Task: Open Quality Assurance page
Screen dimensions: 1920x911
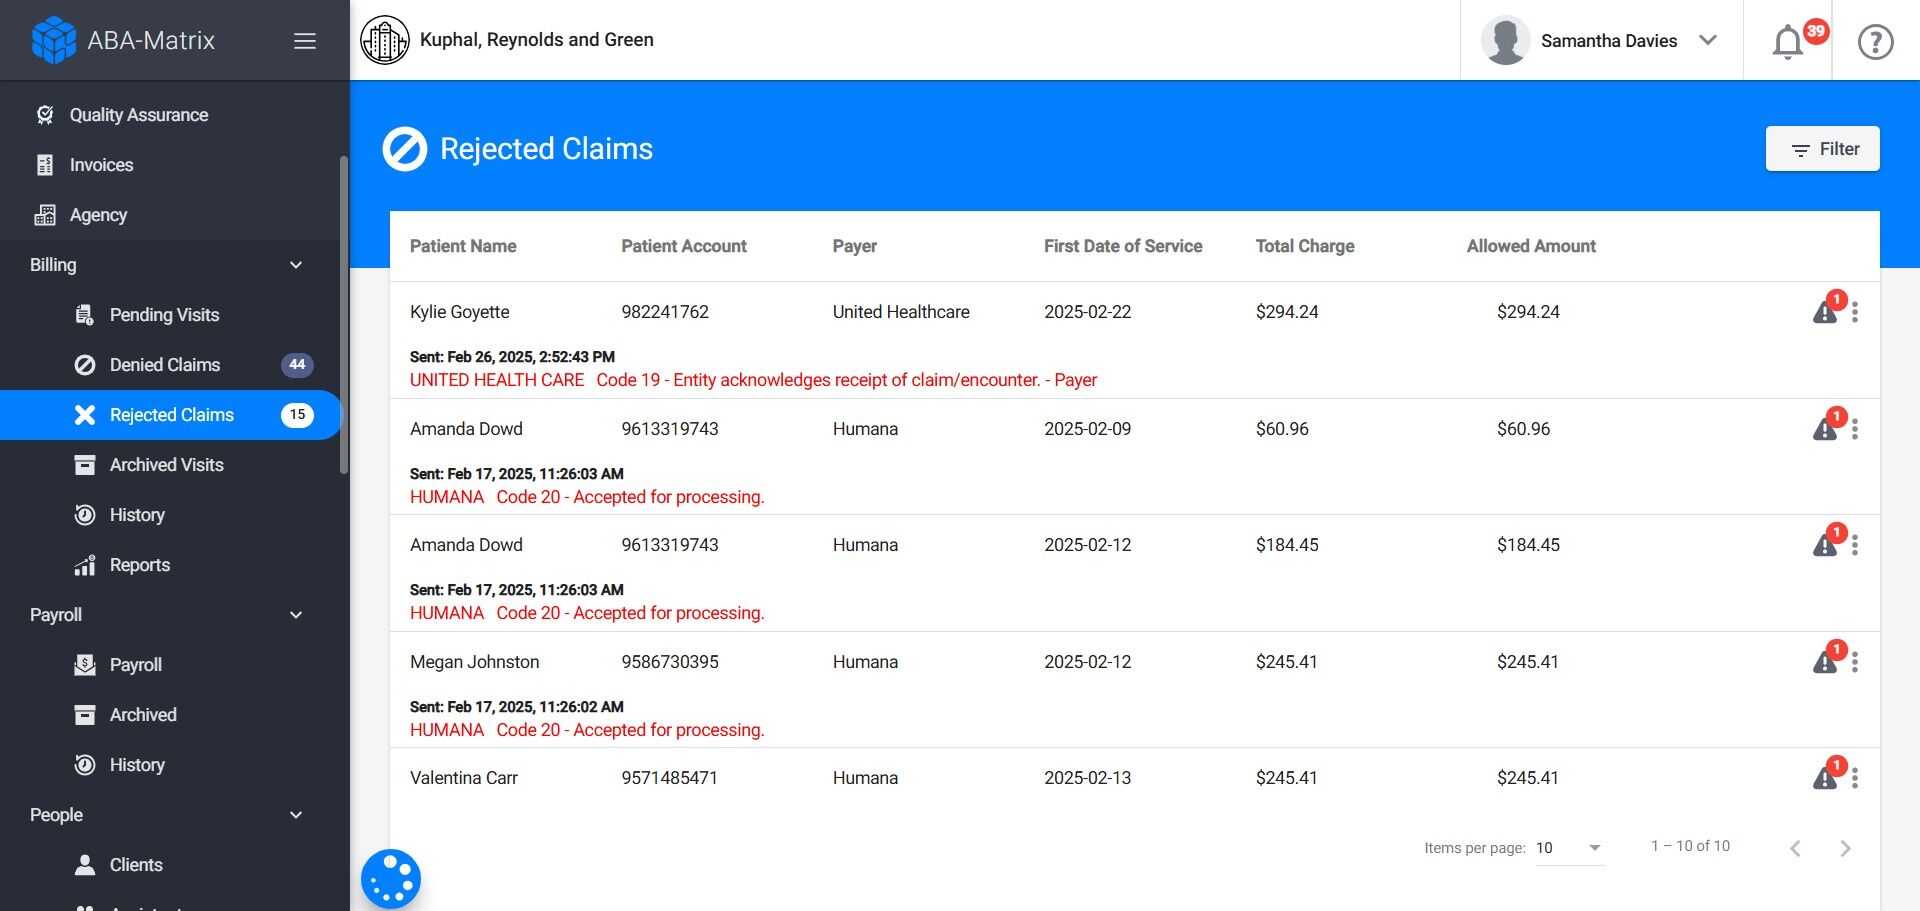Action: [138, 115]
